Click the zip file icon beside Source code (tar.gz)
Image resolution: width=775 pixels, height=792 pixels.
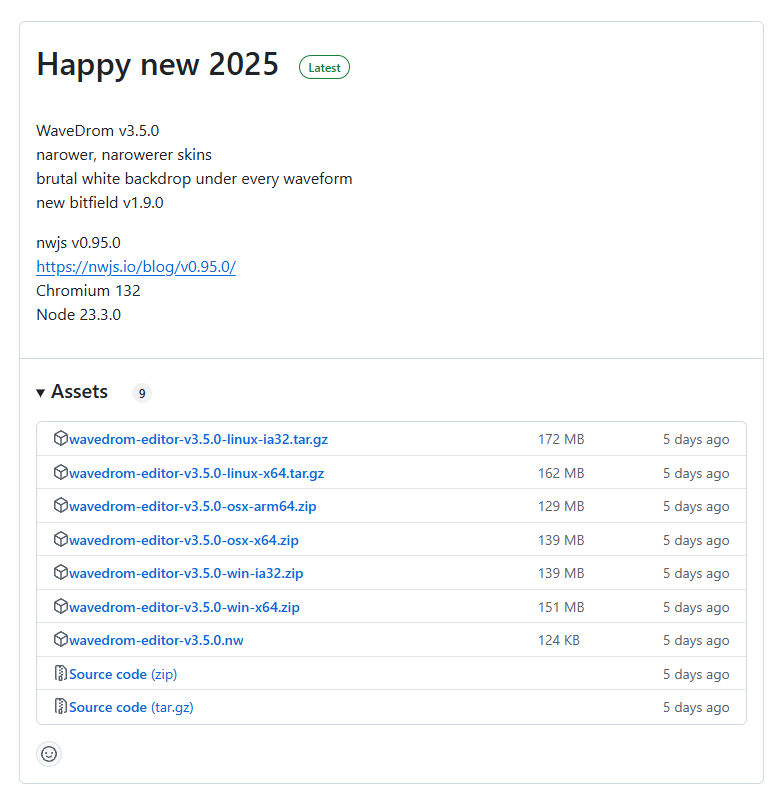(x=61, y=706)
